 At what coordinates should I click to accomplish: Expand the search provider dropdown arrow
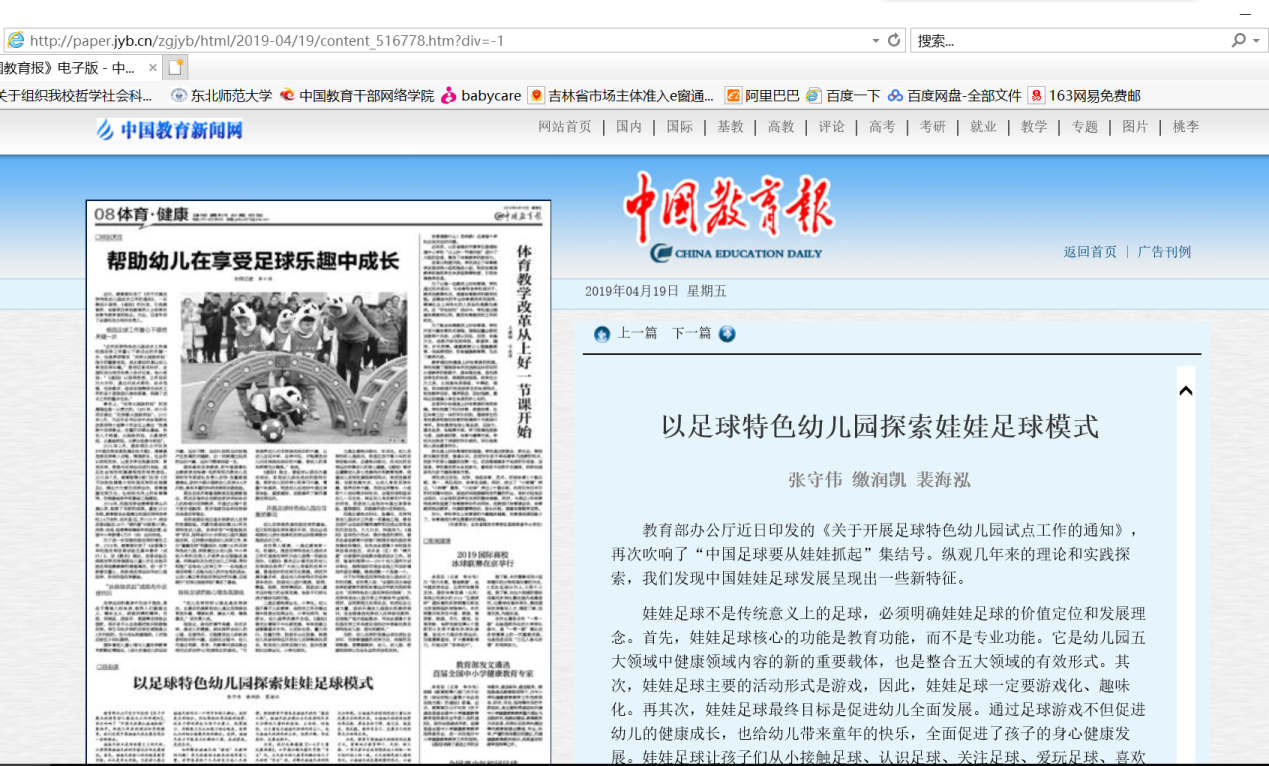1256,41
